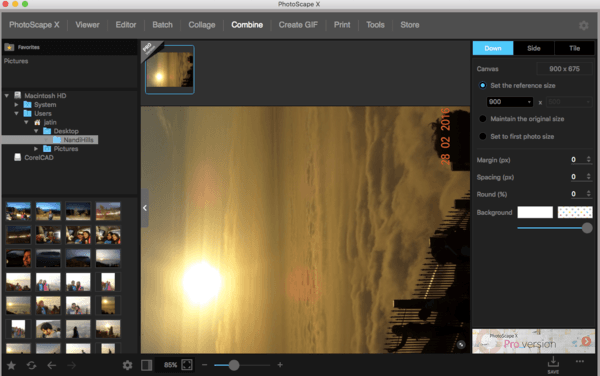The height and width of the screenshot is (376, 600).
Task: Click the CorelCAD drive icon
Action: coord(18,157)
